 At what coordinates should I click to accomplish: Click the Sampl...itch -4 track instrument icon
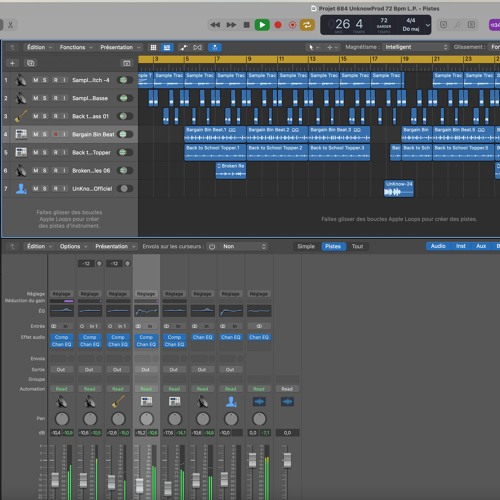(21, 80)
